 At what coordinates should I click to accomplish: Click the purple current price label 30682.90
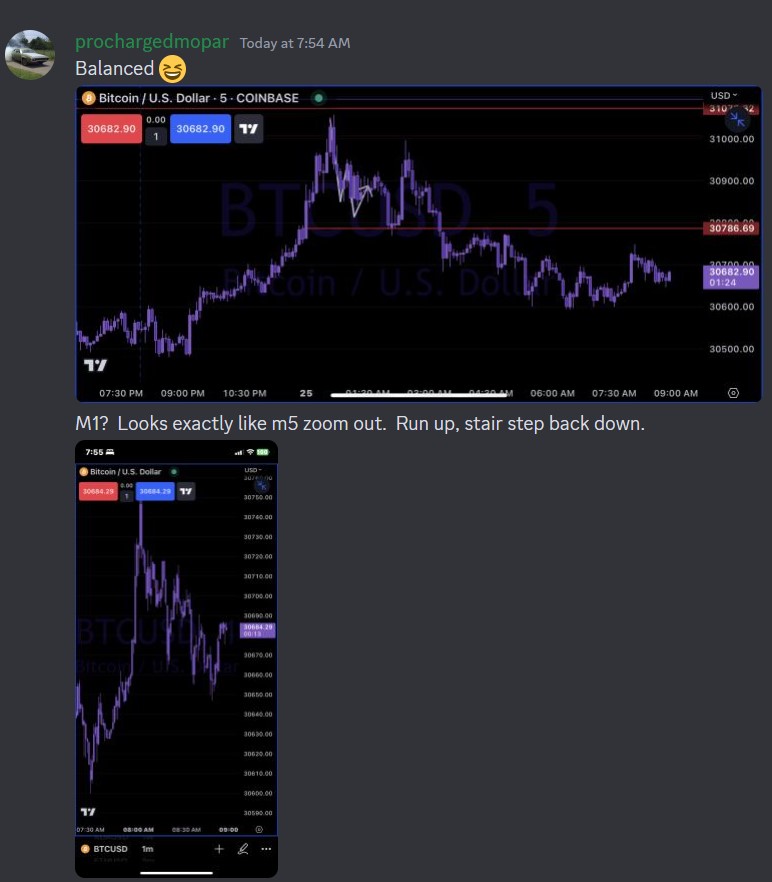coord(731,277)
